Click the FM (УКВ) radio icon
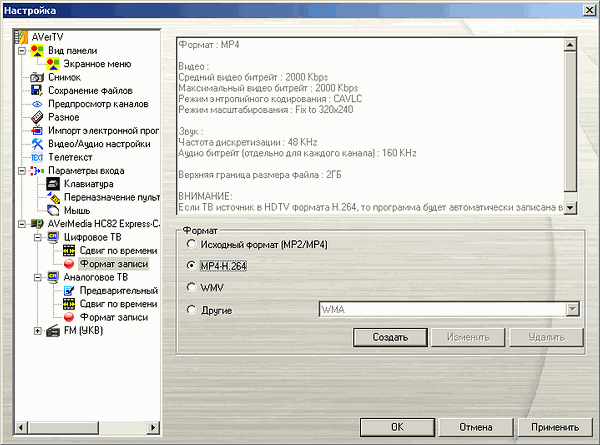Screen dimensions: 600x445 [53, 331]
